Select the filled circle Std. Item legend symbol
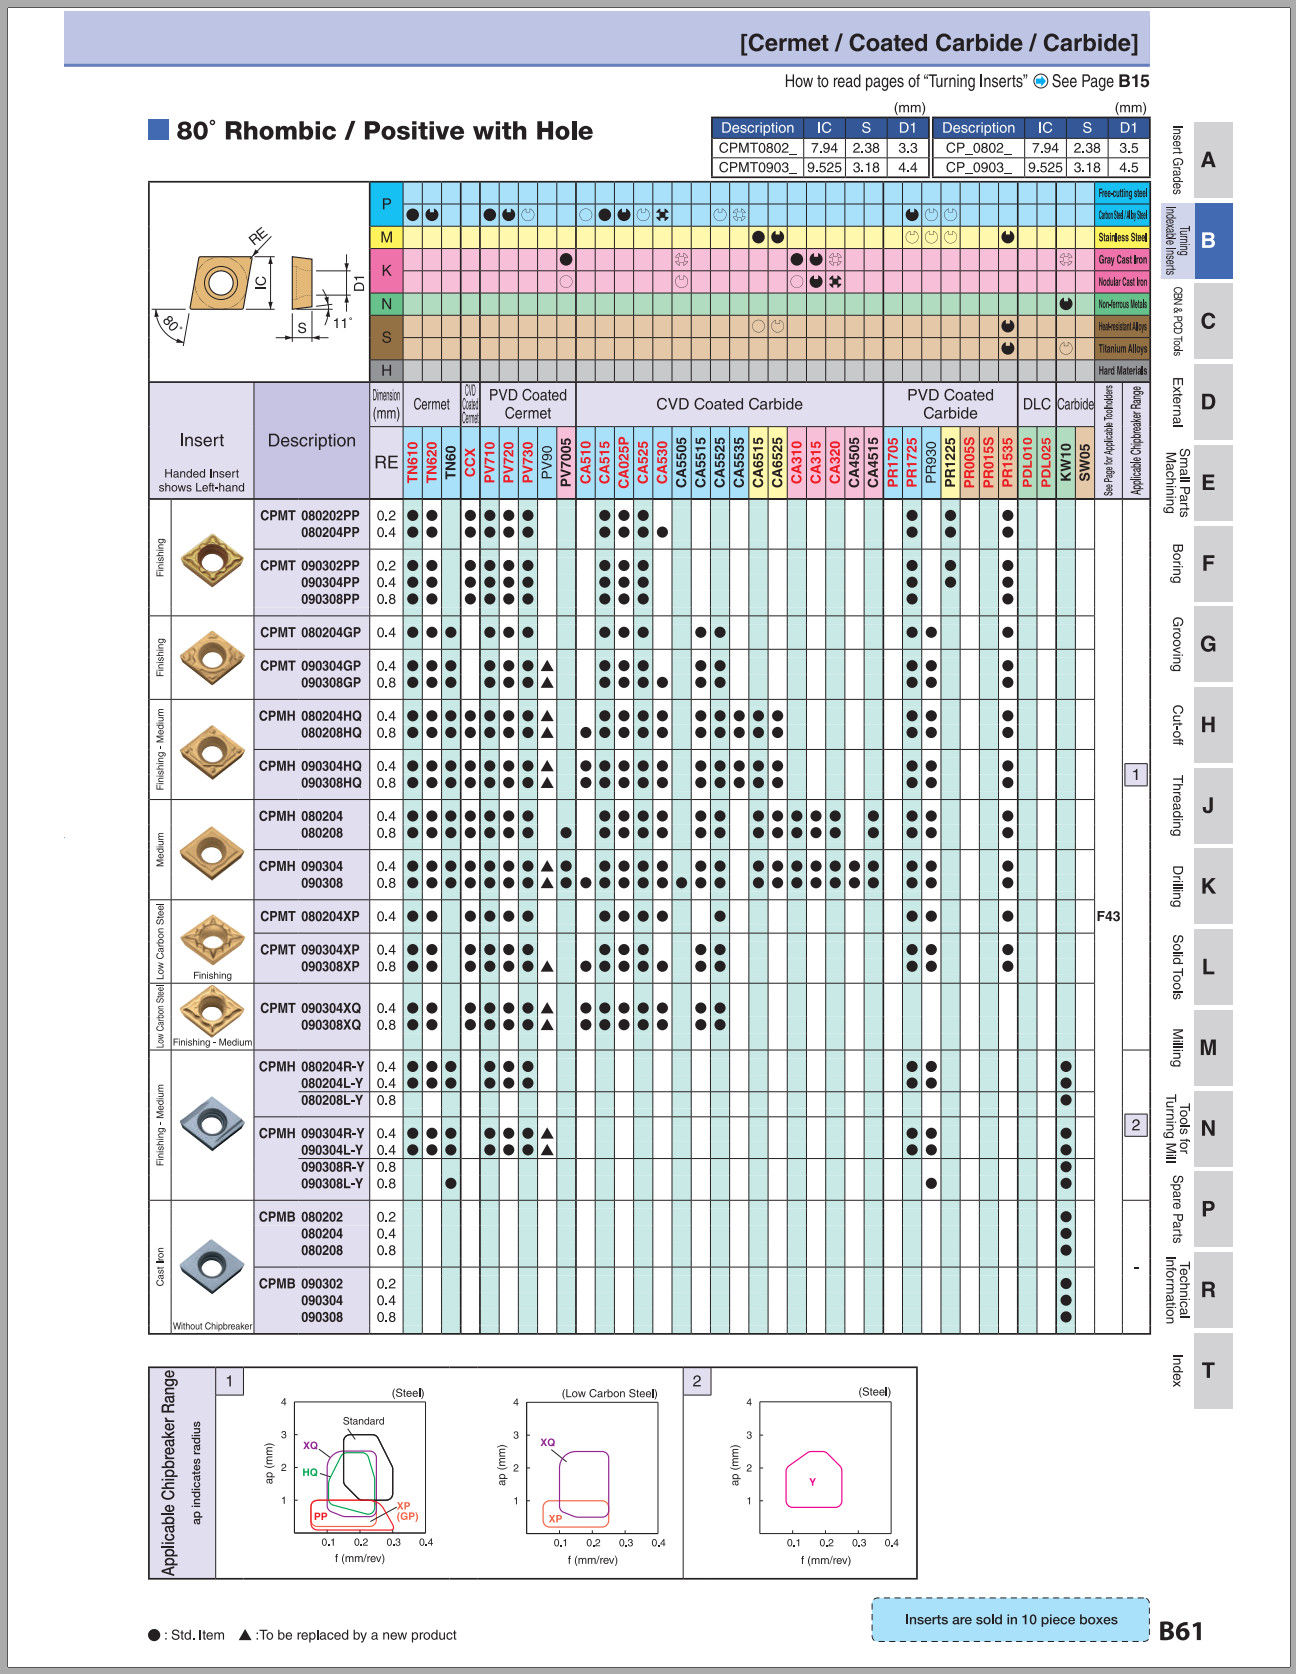 coord(154,1635)
